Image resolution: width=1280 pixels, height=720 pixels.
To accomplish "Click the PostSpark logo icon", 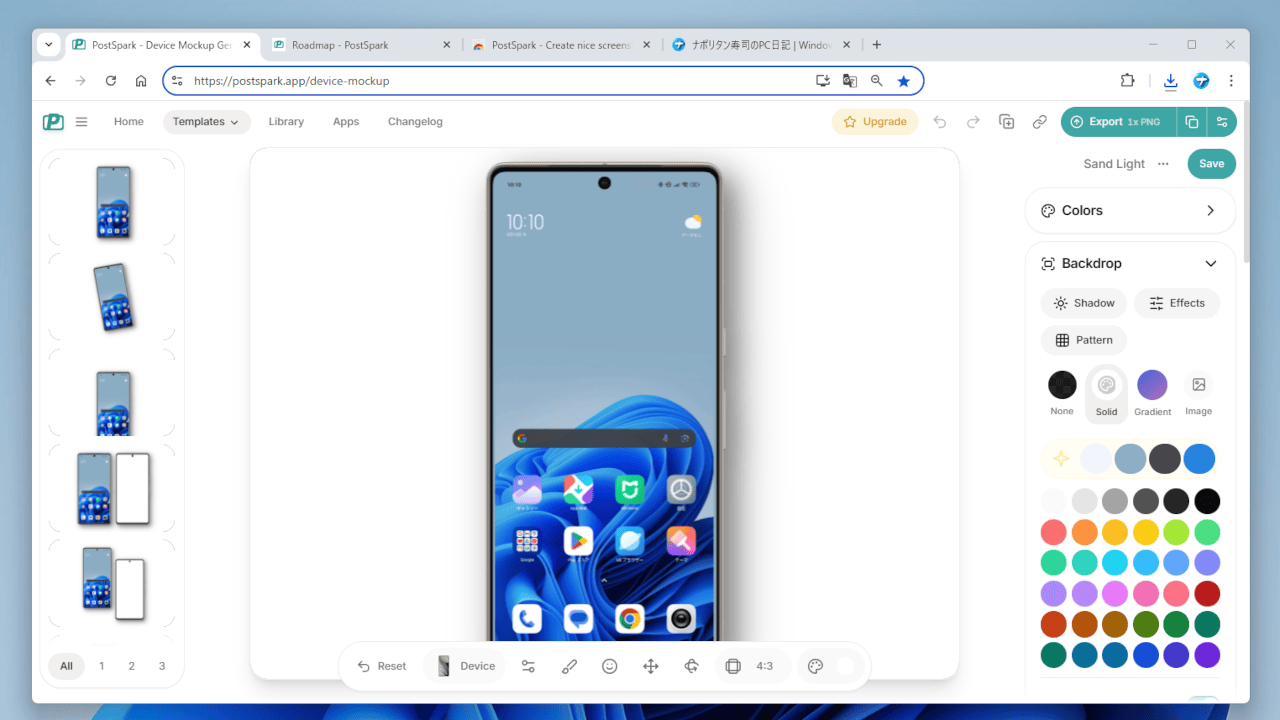I will point(53,122).
